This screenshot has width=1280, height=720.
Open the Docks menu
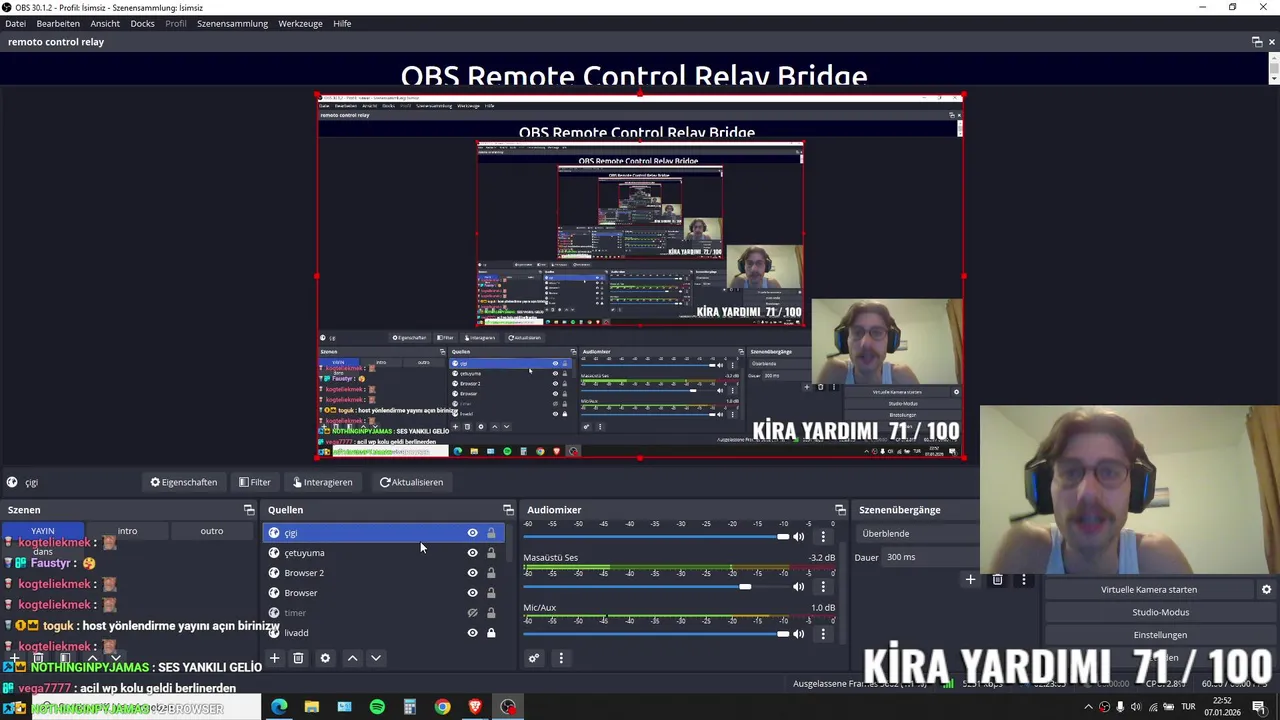click(x=143, y=23)
